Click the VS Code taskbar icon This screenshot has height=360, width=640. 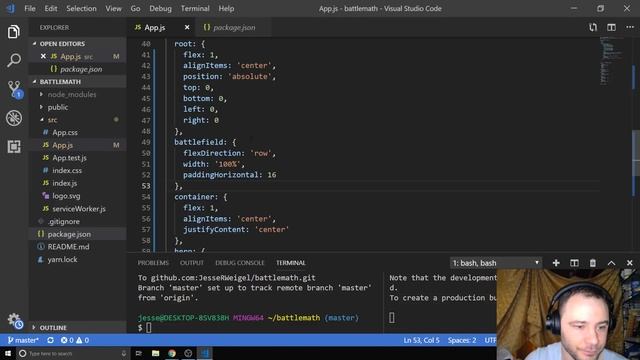[204, 353]
